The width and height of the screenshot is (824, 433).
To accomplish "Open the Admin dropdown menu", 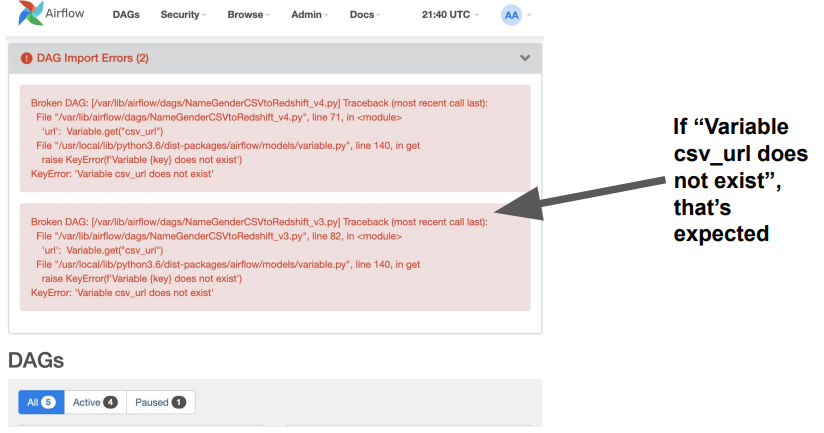I will coord(310,15).
